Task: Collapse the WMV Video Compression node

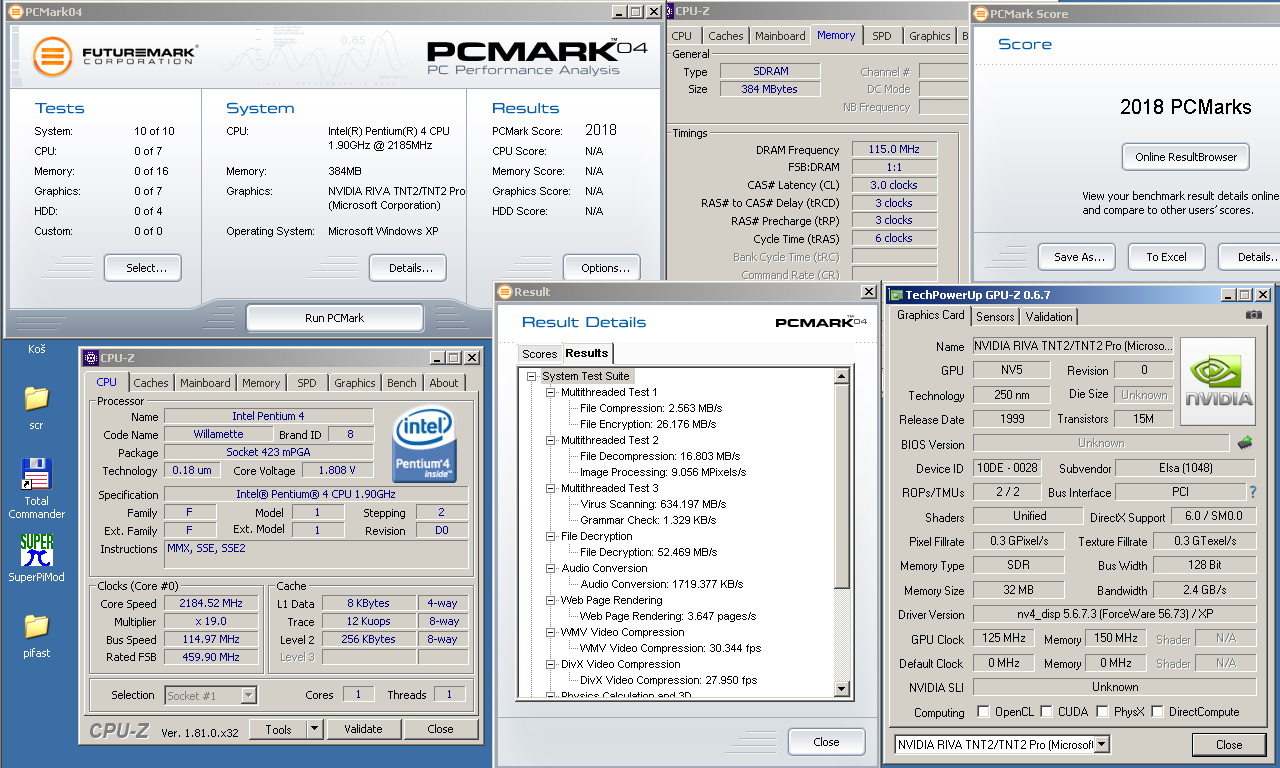Action: click(550, 633)
